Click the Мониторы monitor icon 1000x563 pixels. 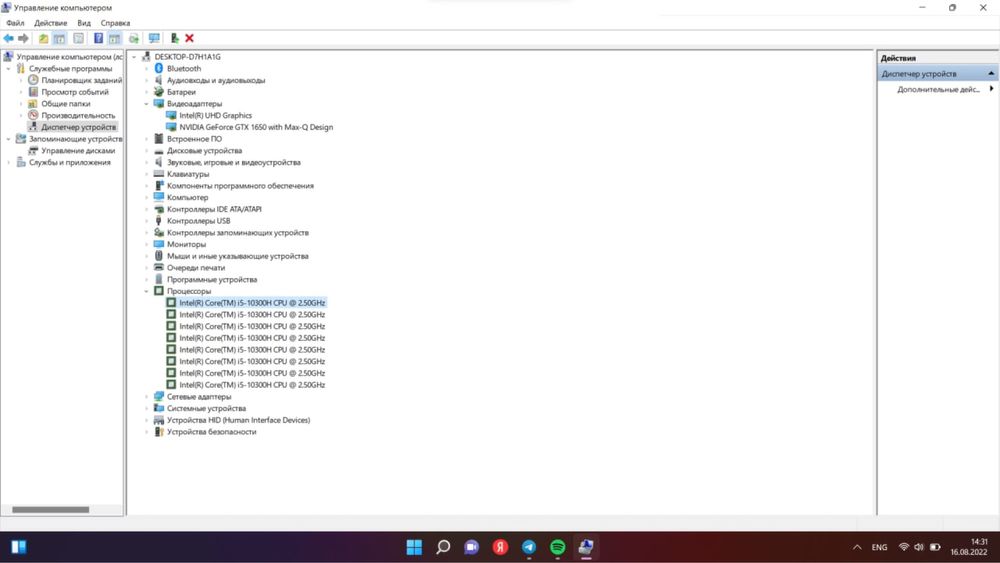tap(159, 244)
